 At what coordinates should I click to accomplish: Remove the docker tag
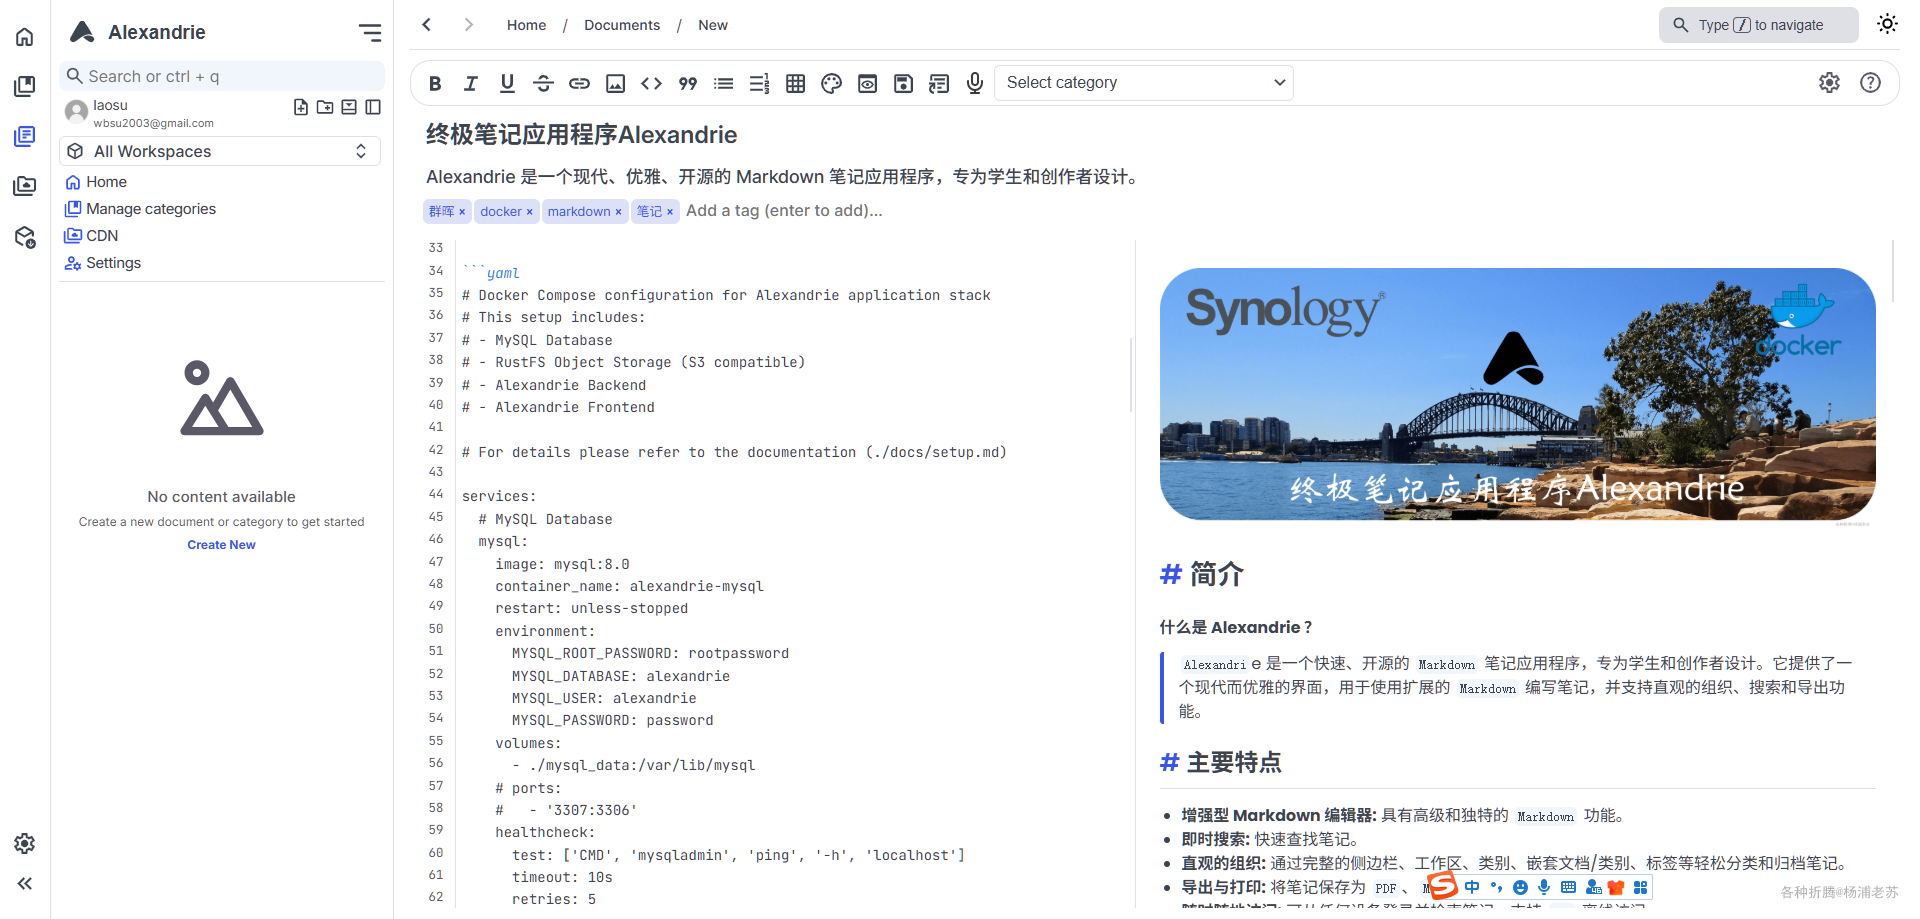pyautogui.click(x=530, y=212)
